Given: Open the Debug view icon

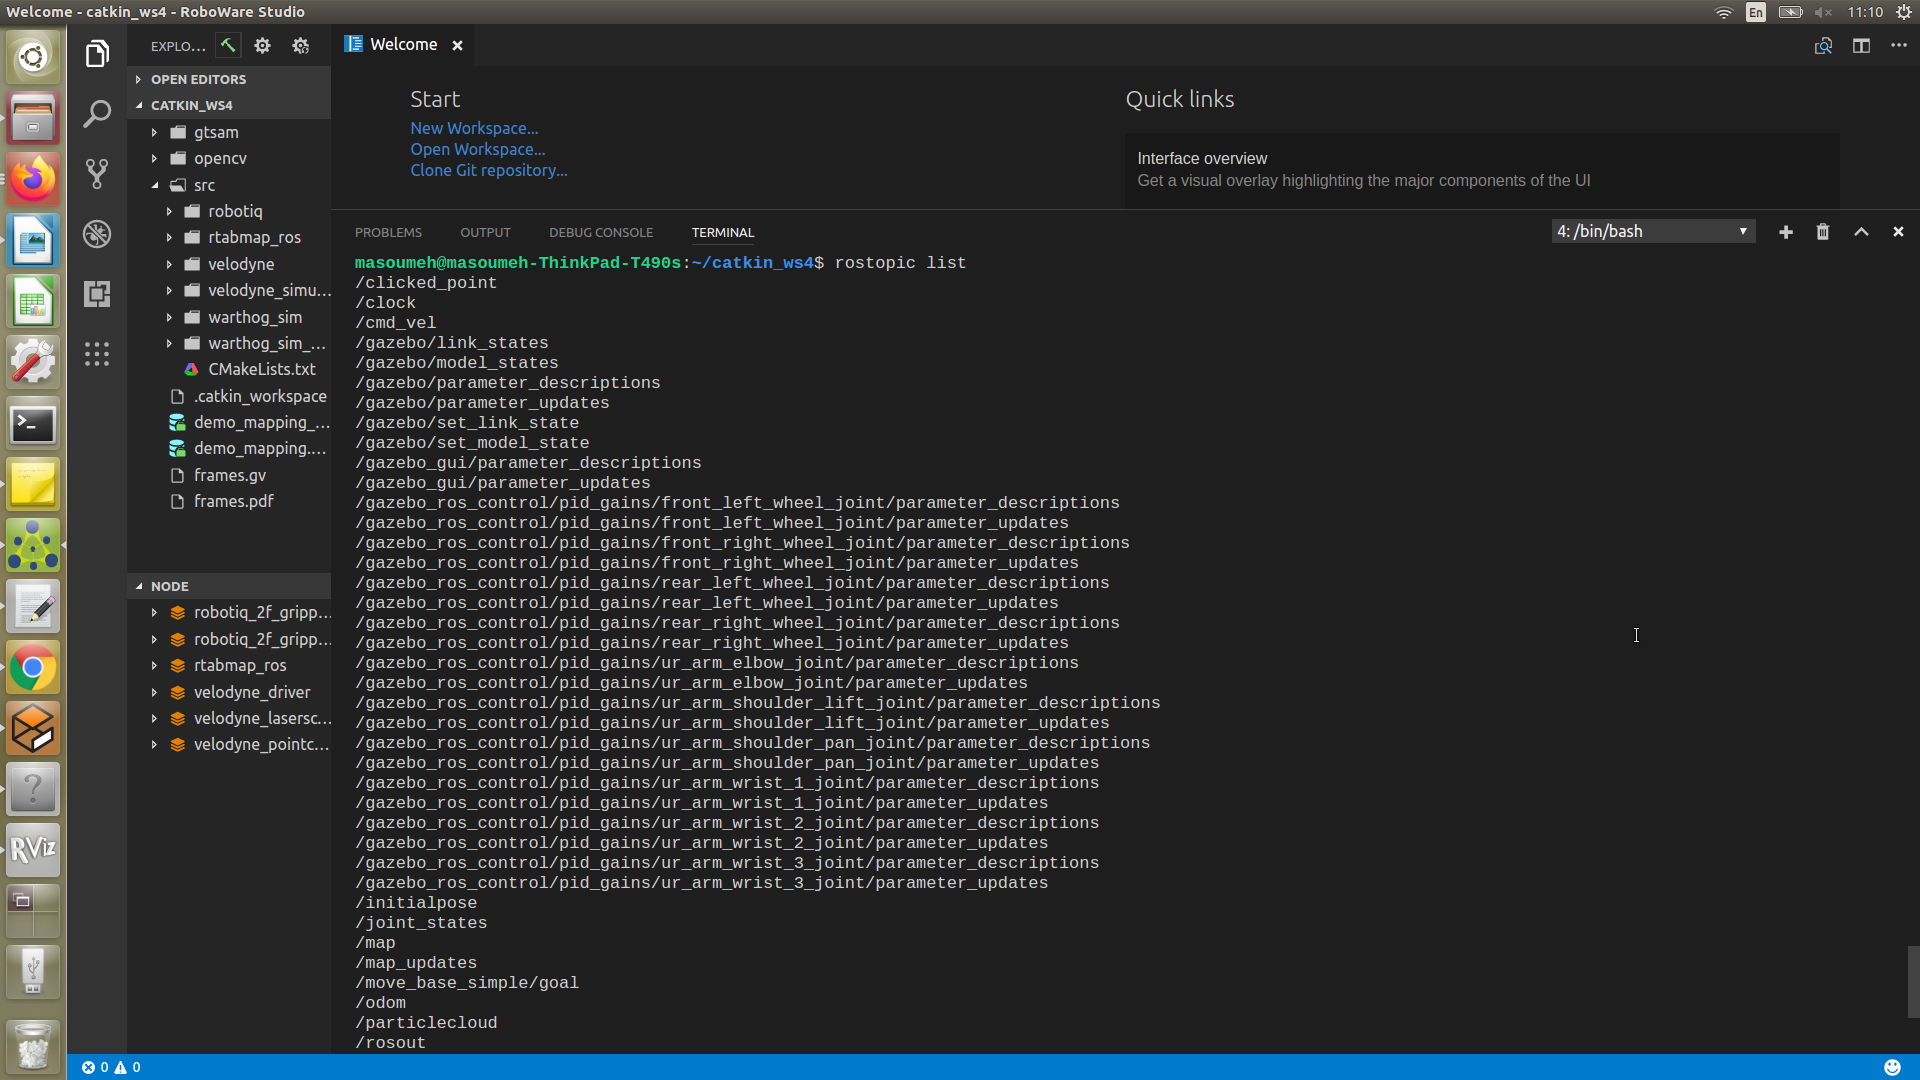Looking at the screenshot, I should tap(97, 234).
